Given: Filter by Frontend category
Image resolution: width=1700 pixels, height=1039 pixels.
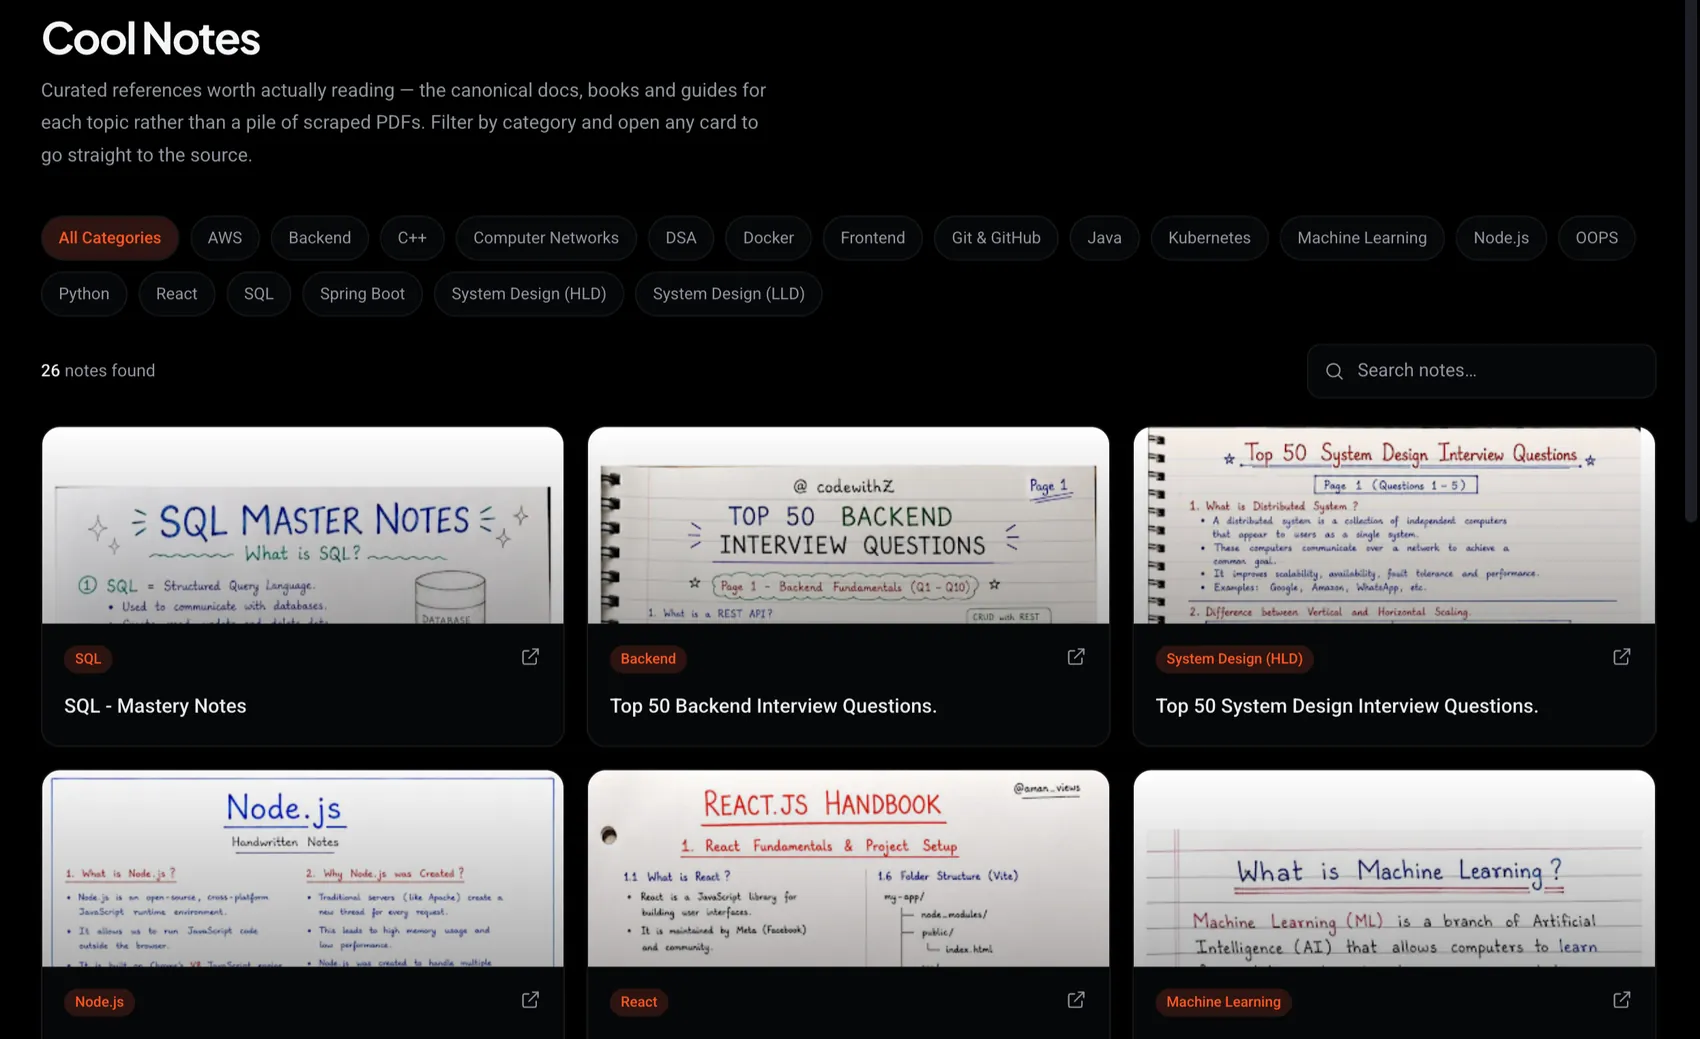Looking at the screenshot, I should point(873,238).
